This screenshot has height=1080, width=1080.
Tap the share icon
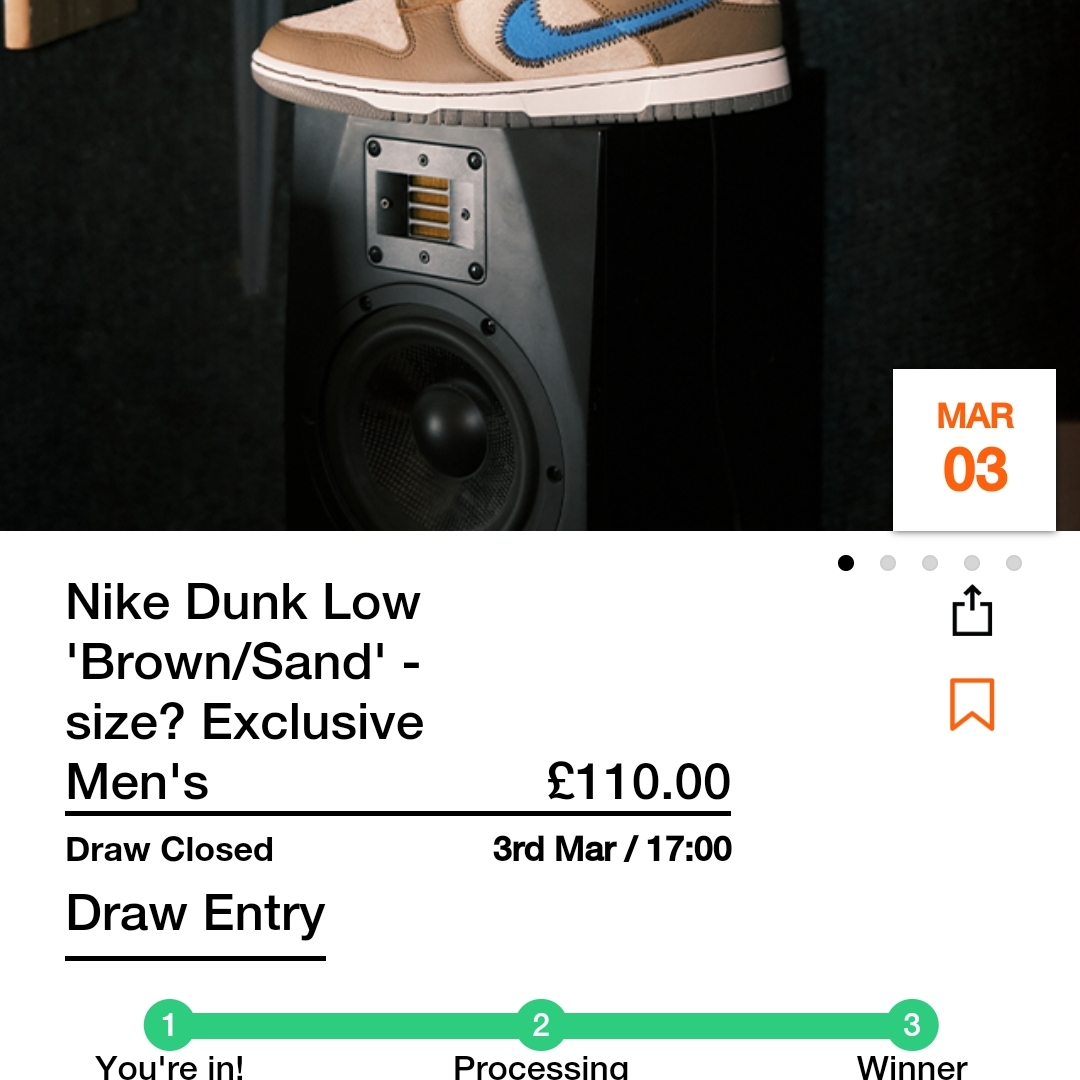click(971, 610)
